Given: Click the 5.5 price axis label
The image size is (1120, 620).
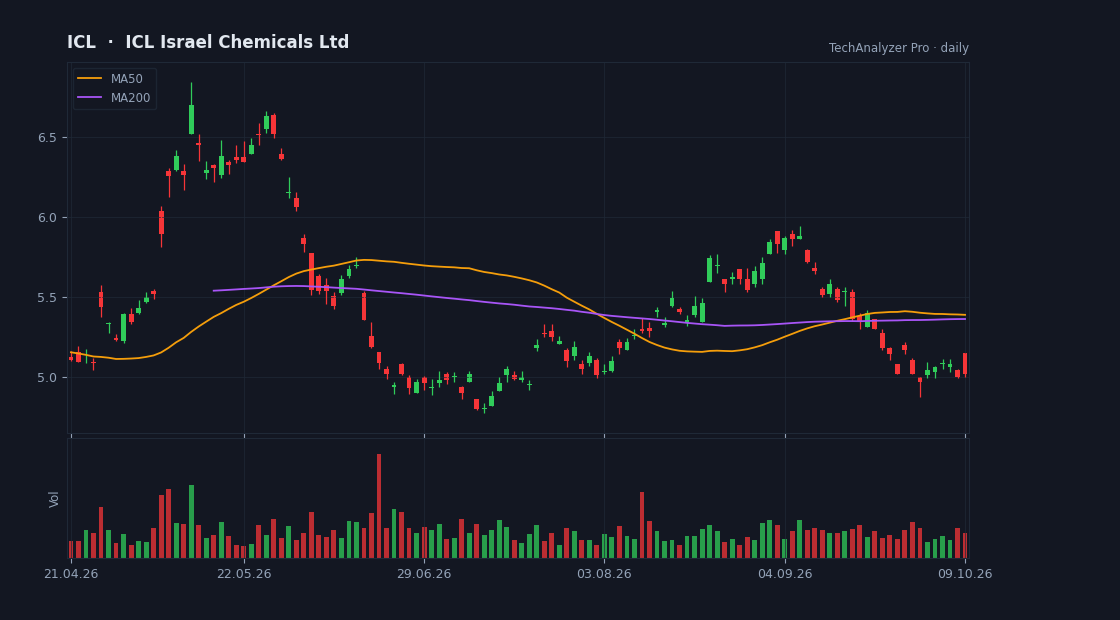Looking at the screenshot, I should click(48, 298).
